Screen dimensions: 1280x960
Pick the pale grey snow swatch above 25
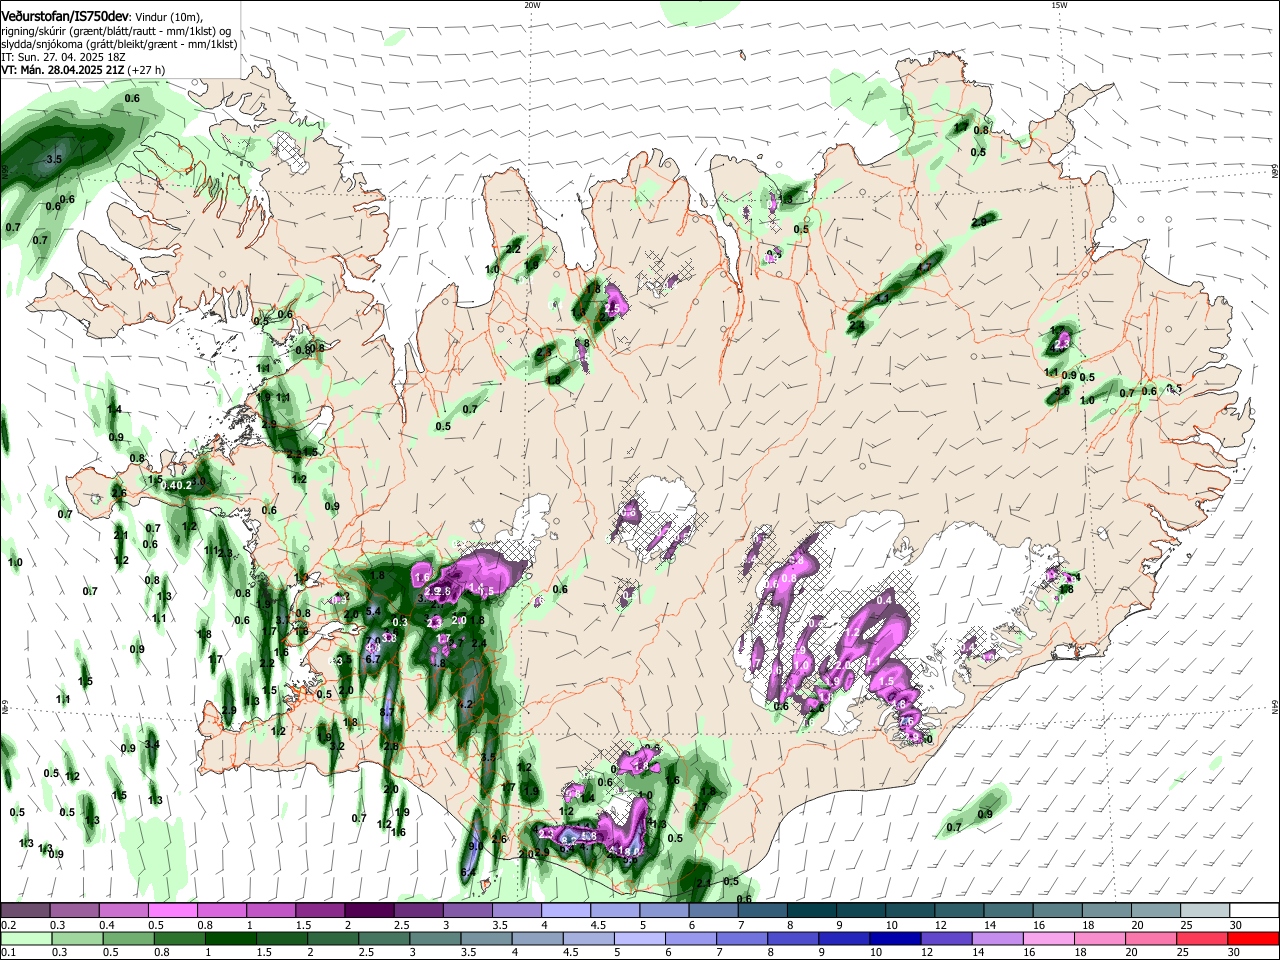point(1204,911)
